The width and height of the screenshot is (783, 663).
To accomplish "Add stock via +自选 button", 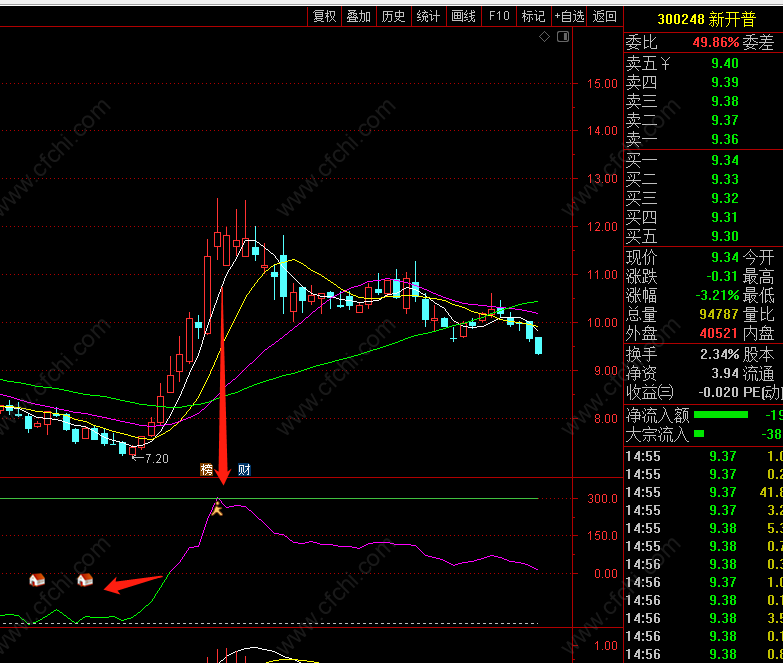I will pos(569,16).
